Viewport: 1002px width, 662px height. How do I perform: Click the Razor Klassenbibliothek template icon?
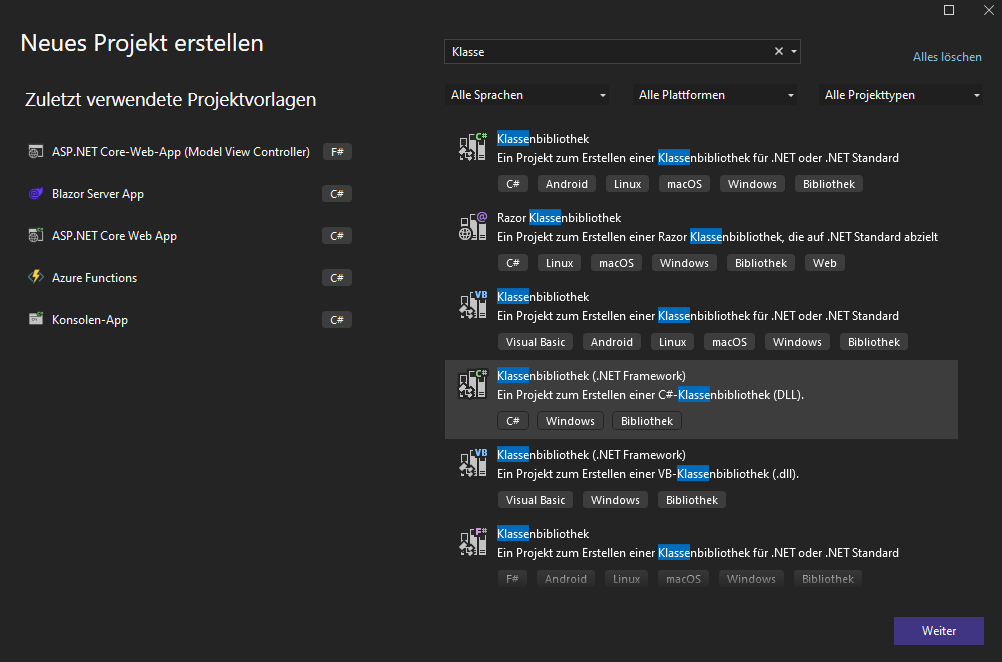[x=472, y=226]
